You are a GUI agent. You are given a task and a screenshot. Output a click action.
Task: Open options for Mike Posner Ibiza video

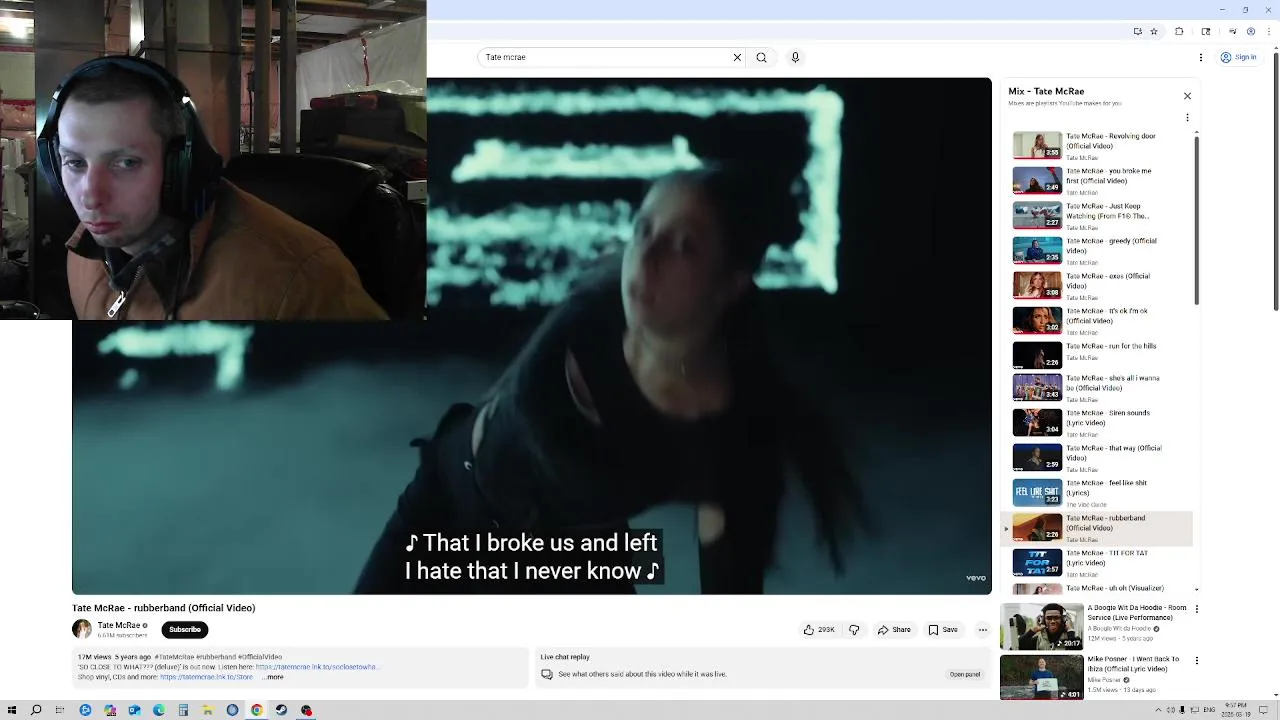(x=1196, y=660)
